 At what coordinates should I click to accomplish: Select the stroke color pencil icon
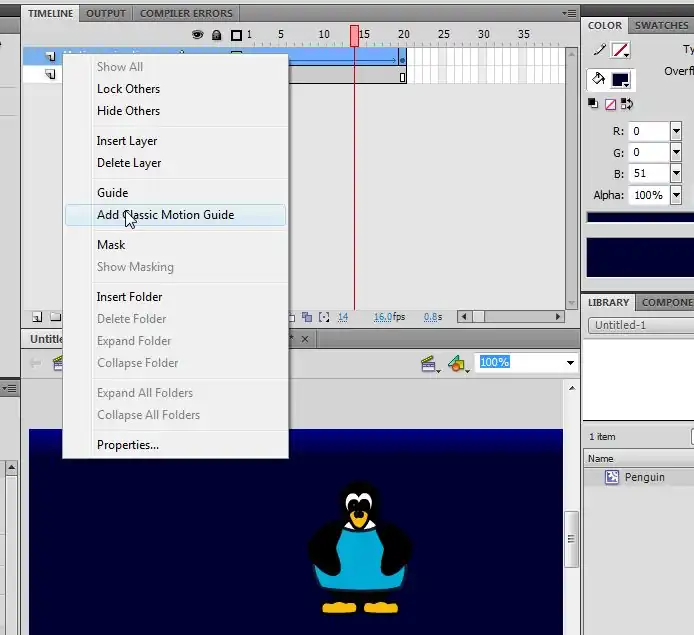coord(599,50)
